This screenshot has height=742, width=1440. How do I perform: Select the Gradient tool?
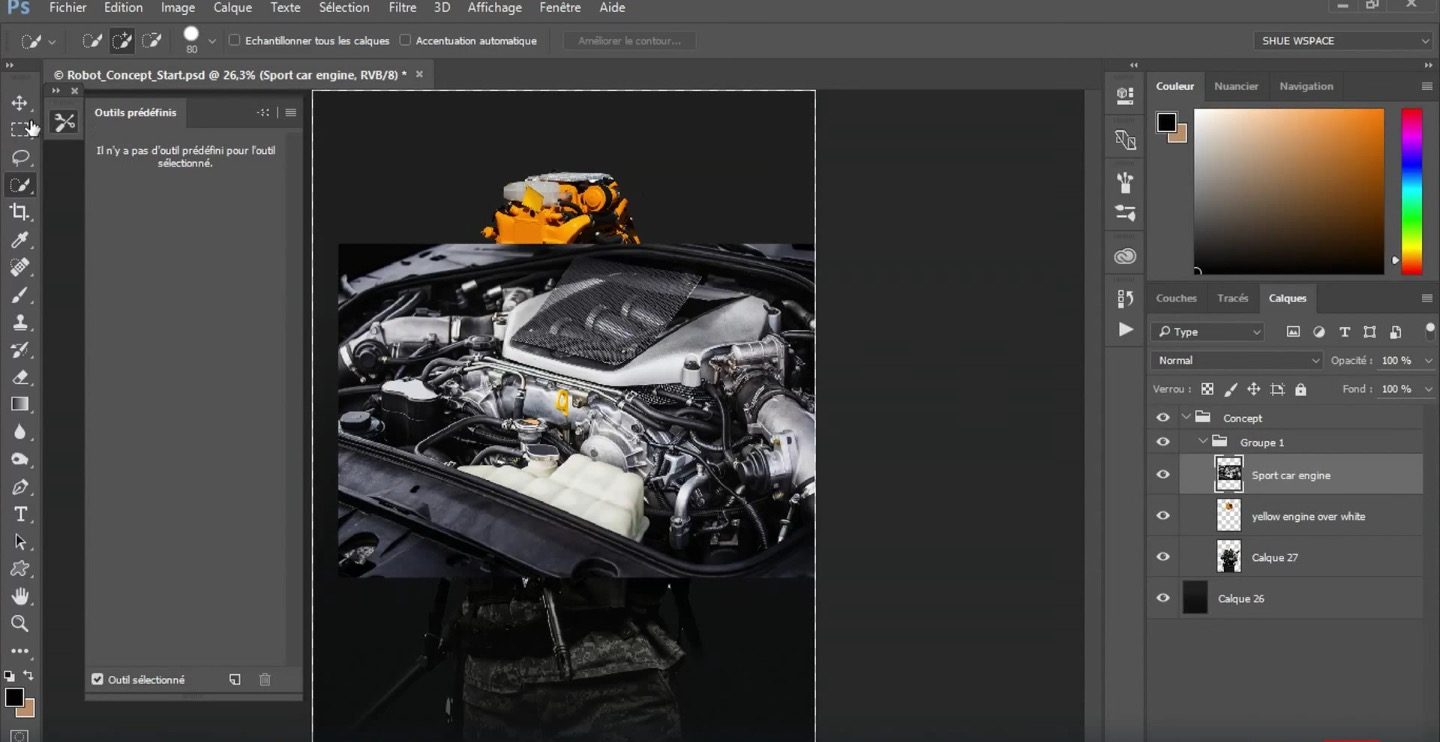[x=19, y=404]
